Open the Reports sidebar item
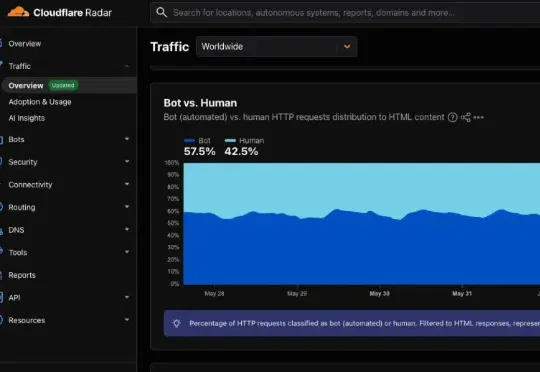Viewport: 540px width, 372px height. click(x=22, y=275)
